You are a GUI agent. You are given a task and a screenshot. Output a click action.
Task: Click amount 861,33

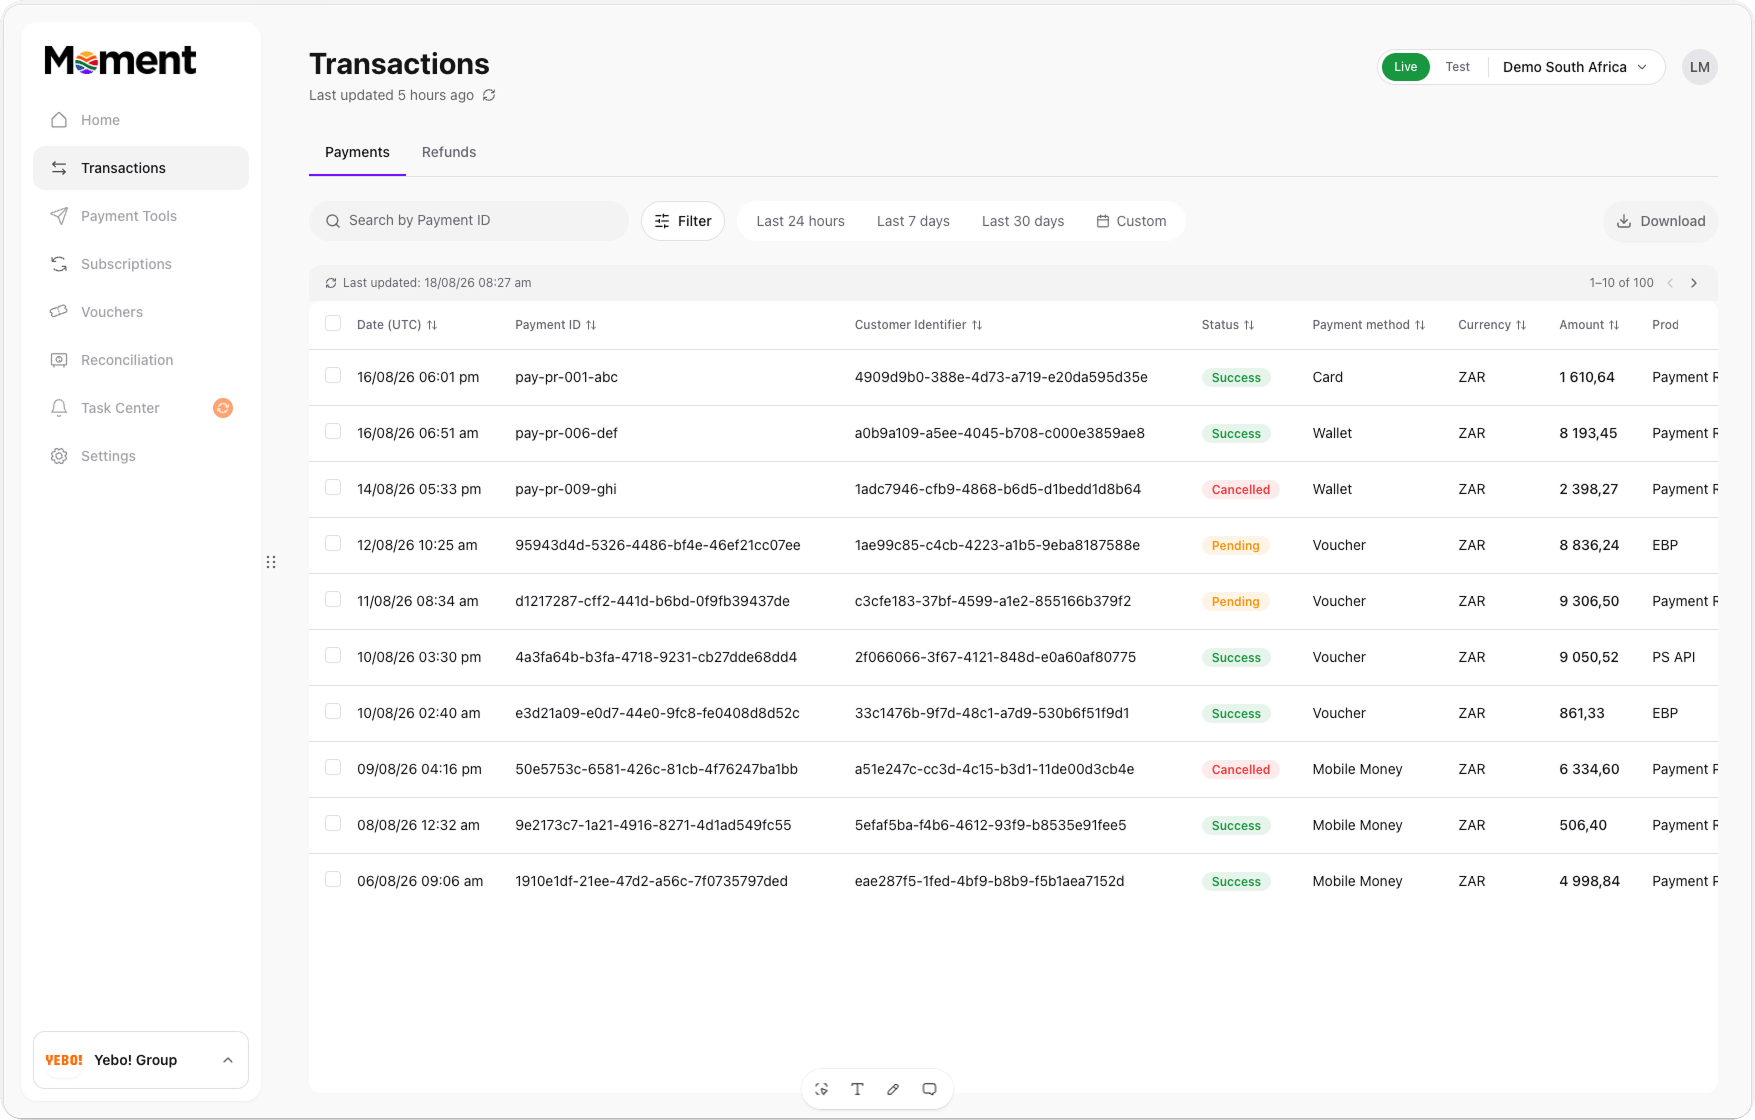pos(1581,713)
